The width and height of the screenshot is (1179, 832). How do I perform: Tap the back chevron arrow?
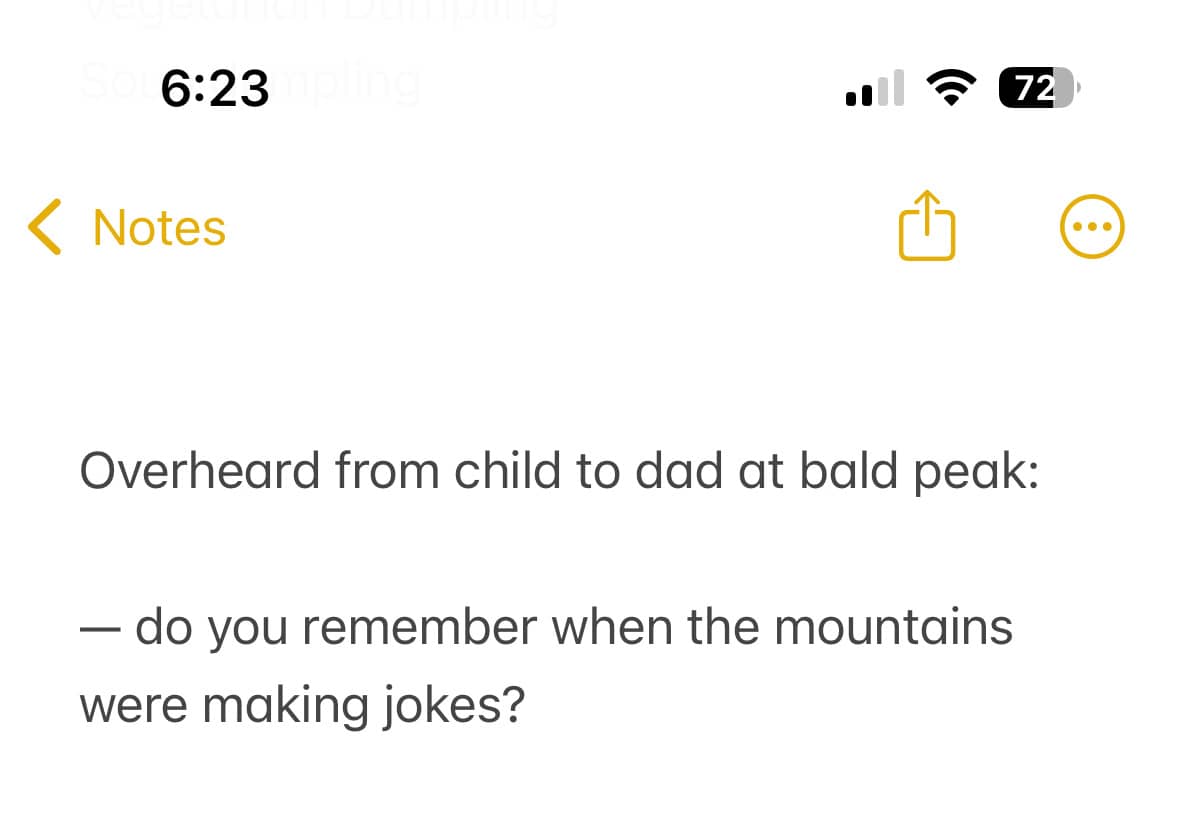pyautogui.click(x=44, y=227)
